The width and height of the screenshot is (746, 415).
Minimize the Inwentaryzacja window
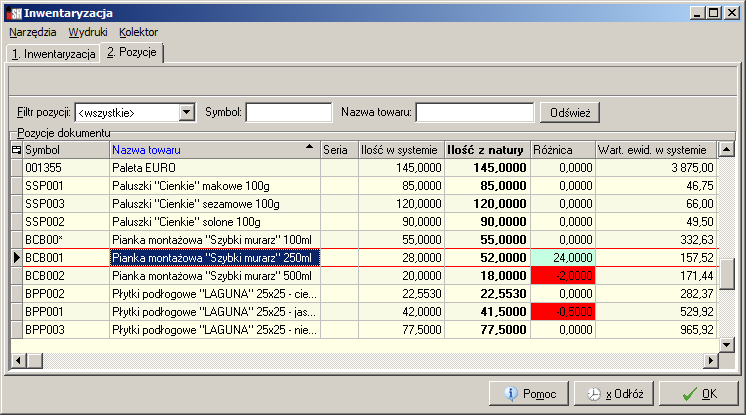click(x=697, y=13)
